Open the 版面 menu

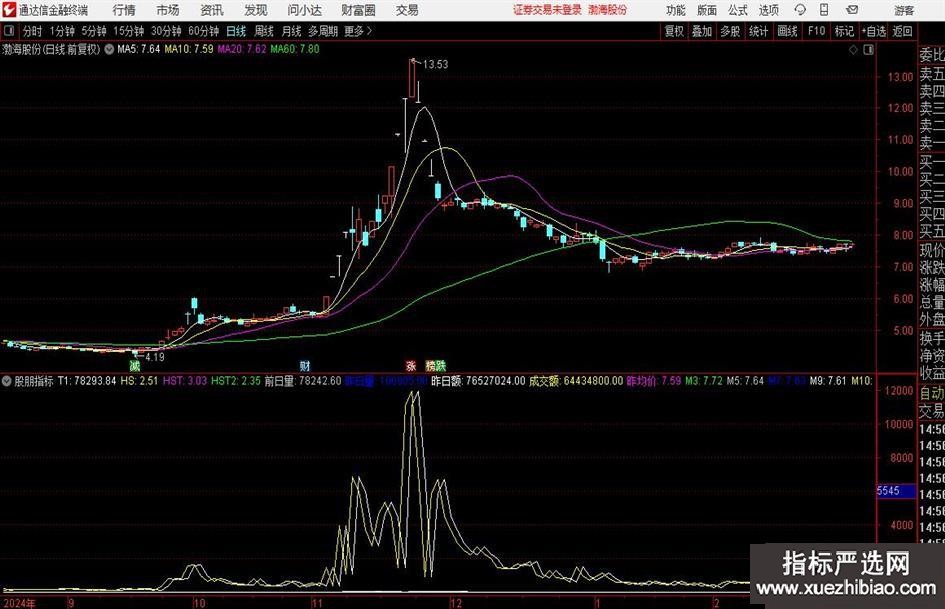click(706, 10)
